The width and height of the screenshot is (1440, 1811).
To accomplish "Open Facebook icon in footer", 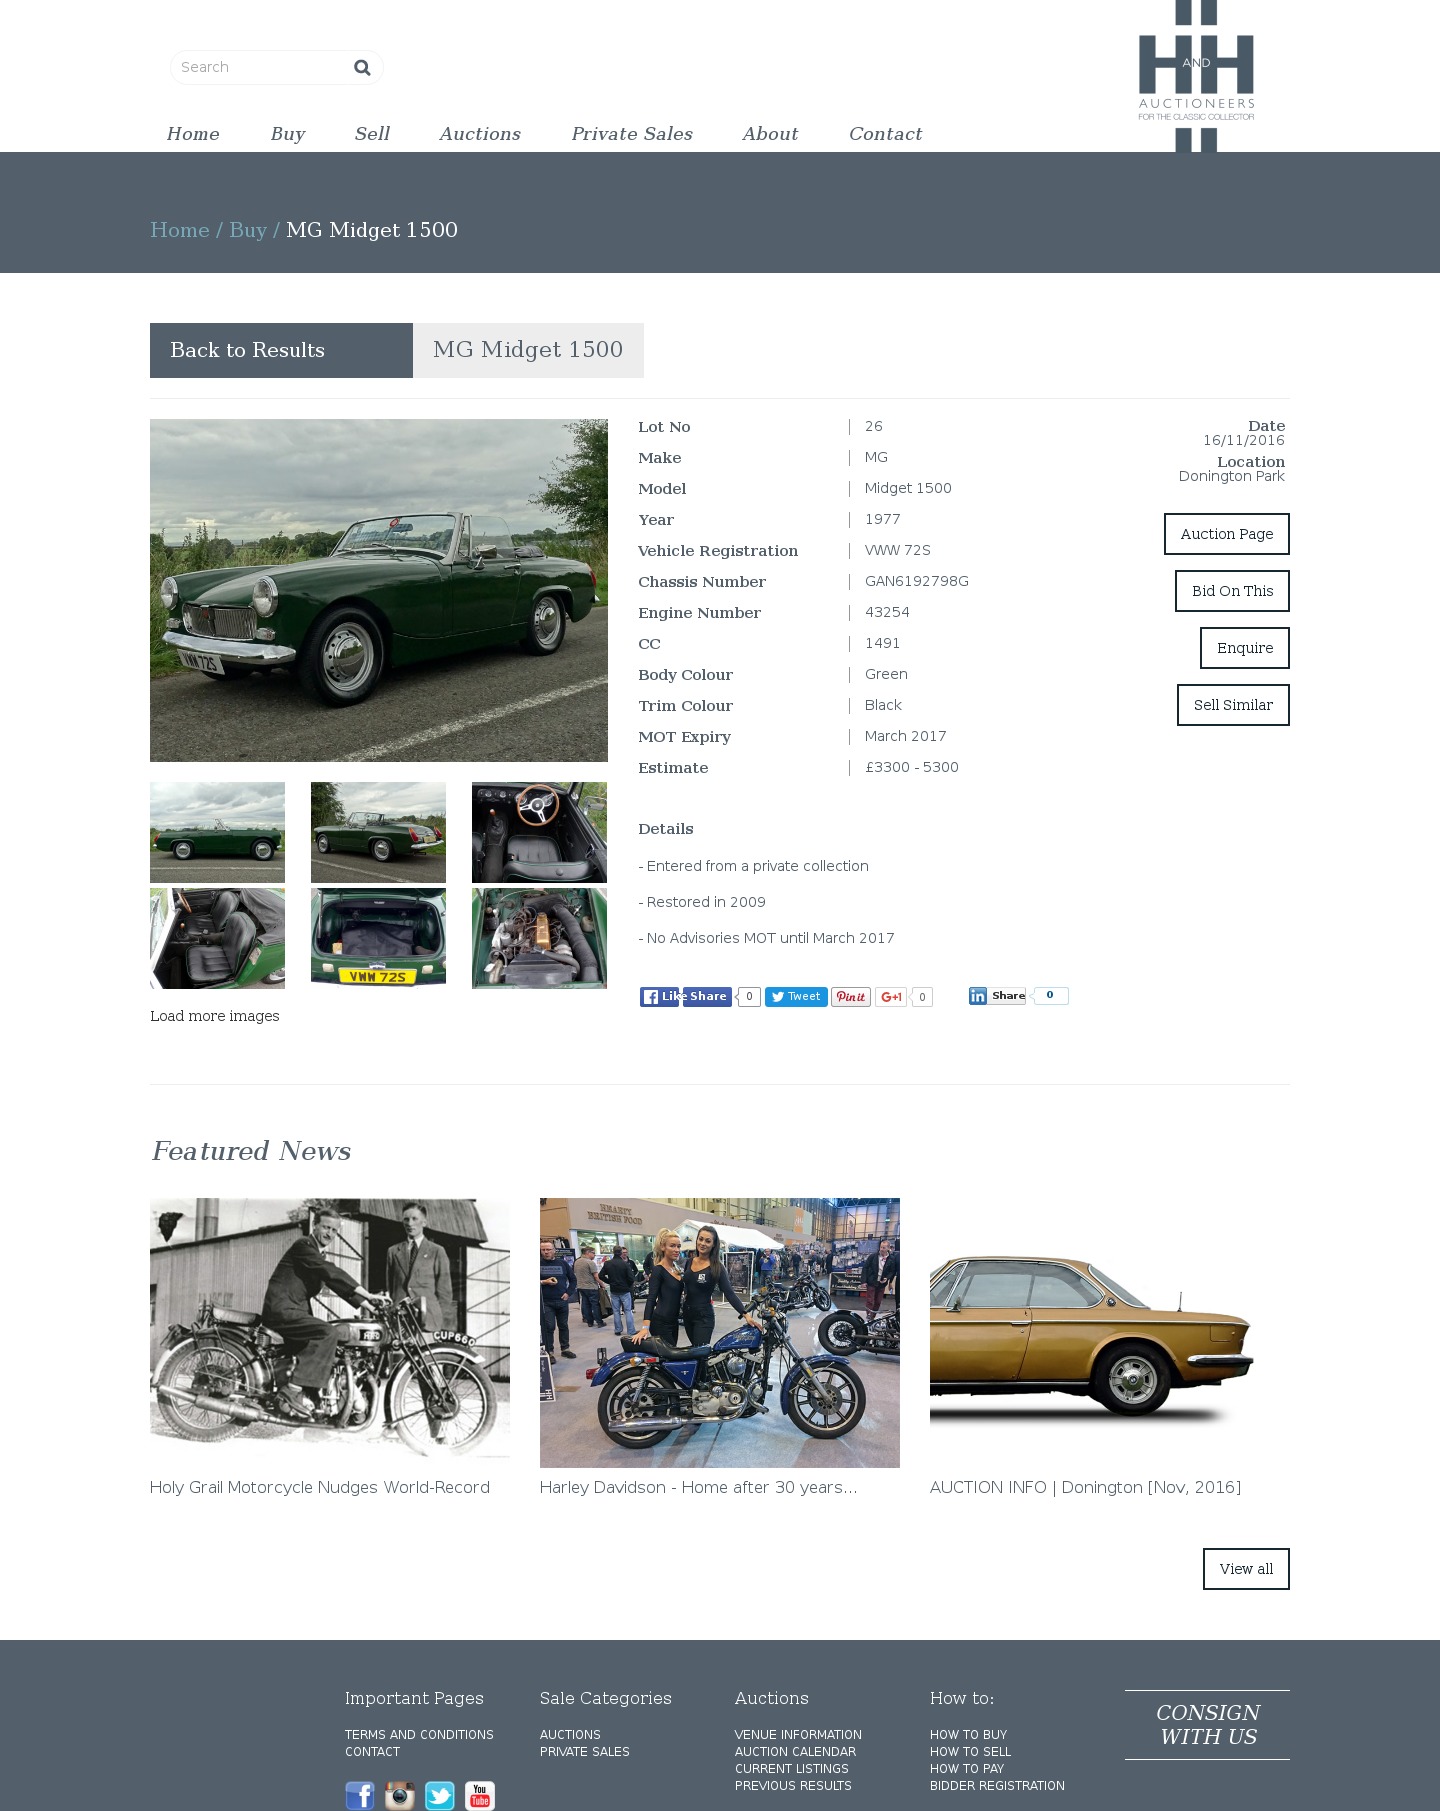I will (x=360, y=1795).
